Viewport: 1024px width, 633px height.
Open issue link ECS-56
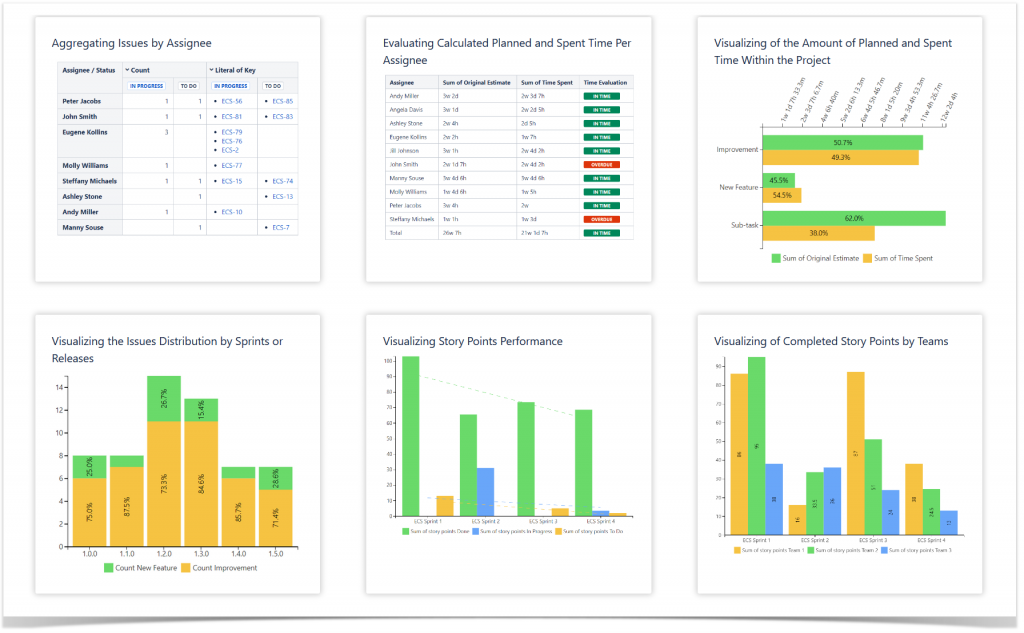click(232, 101)
